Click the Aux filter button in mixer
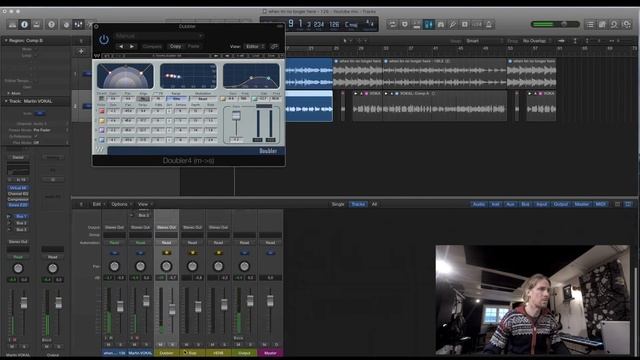This screenshot has width=640, height=360. [510, 204]
